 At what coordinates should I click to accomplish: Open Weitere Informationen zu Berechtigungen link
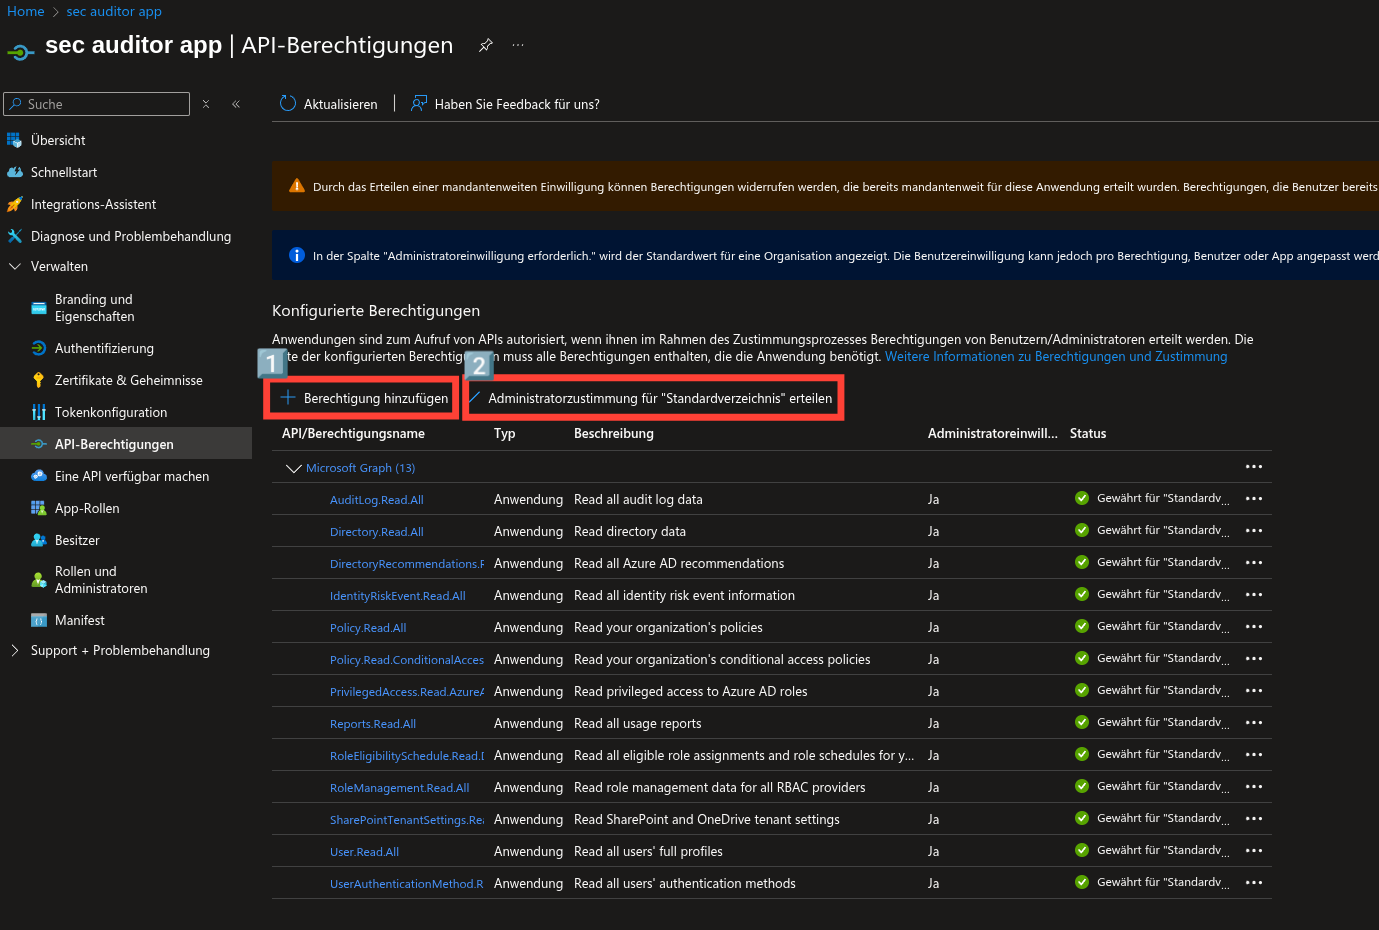click(1056, 356)
